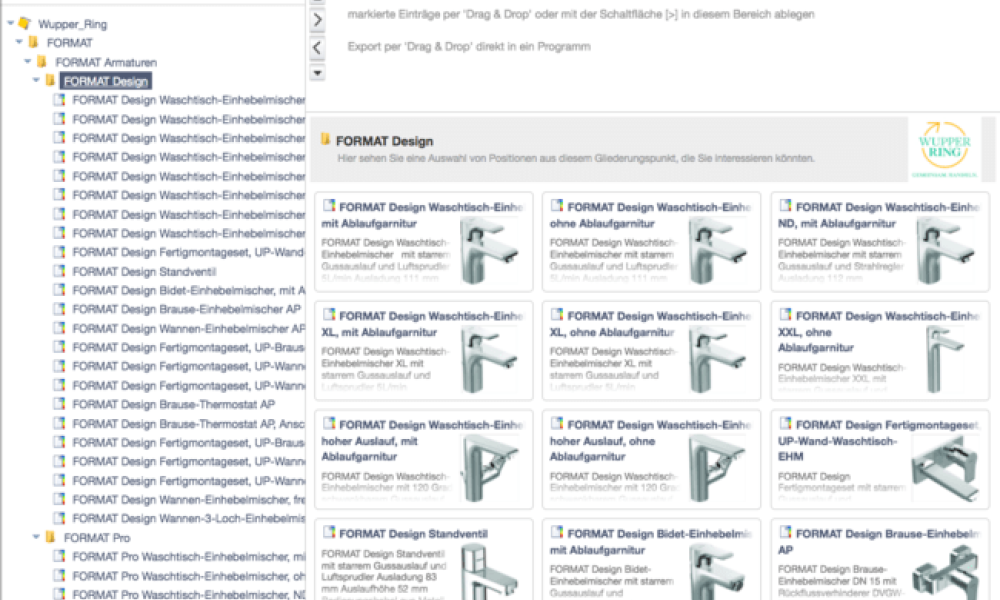Click the FORMAT Pro folder icon

coord(50,537)
